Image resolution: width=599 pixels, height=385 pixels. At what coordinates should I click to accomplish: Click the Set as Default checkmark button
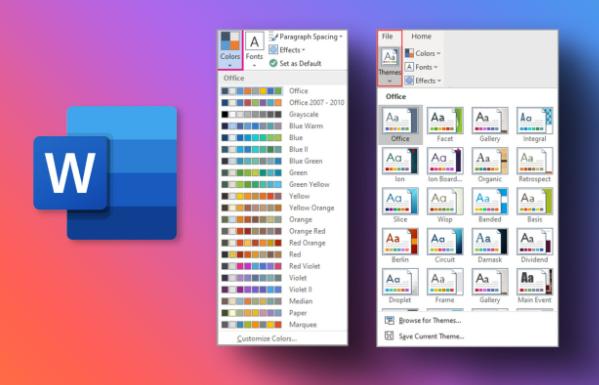click(x=295, y=63)
